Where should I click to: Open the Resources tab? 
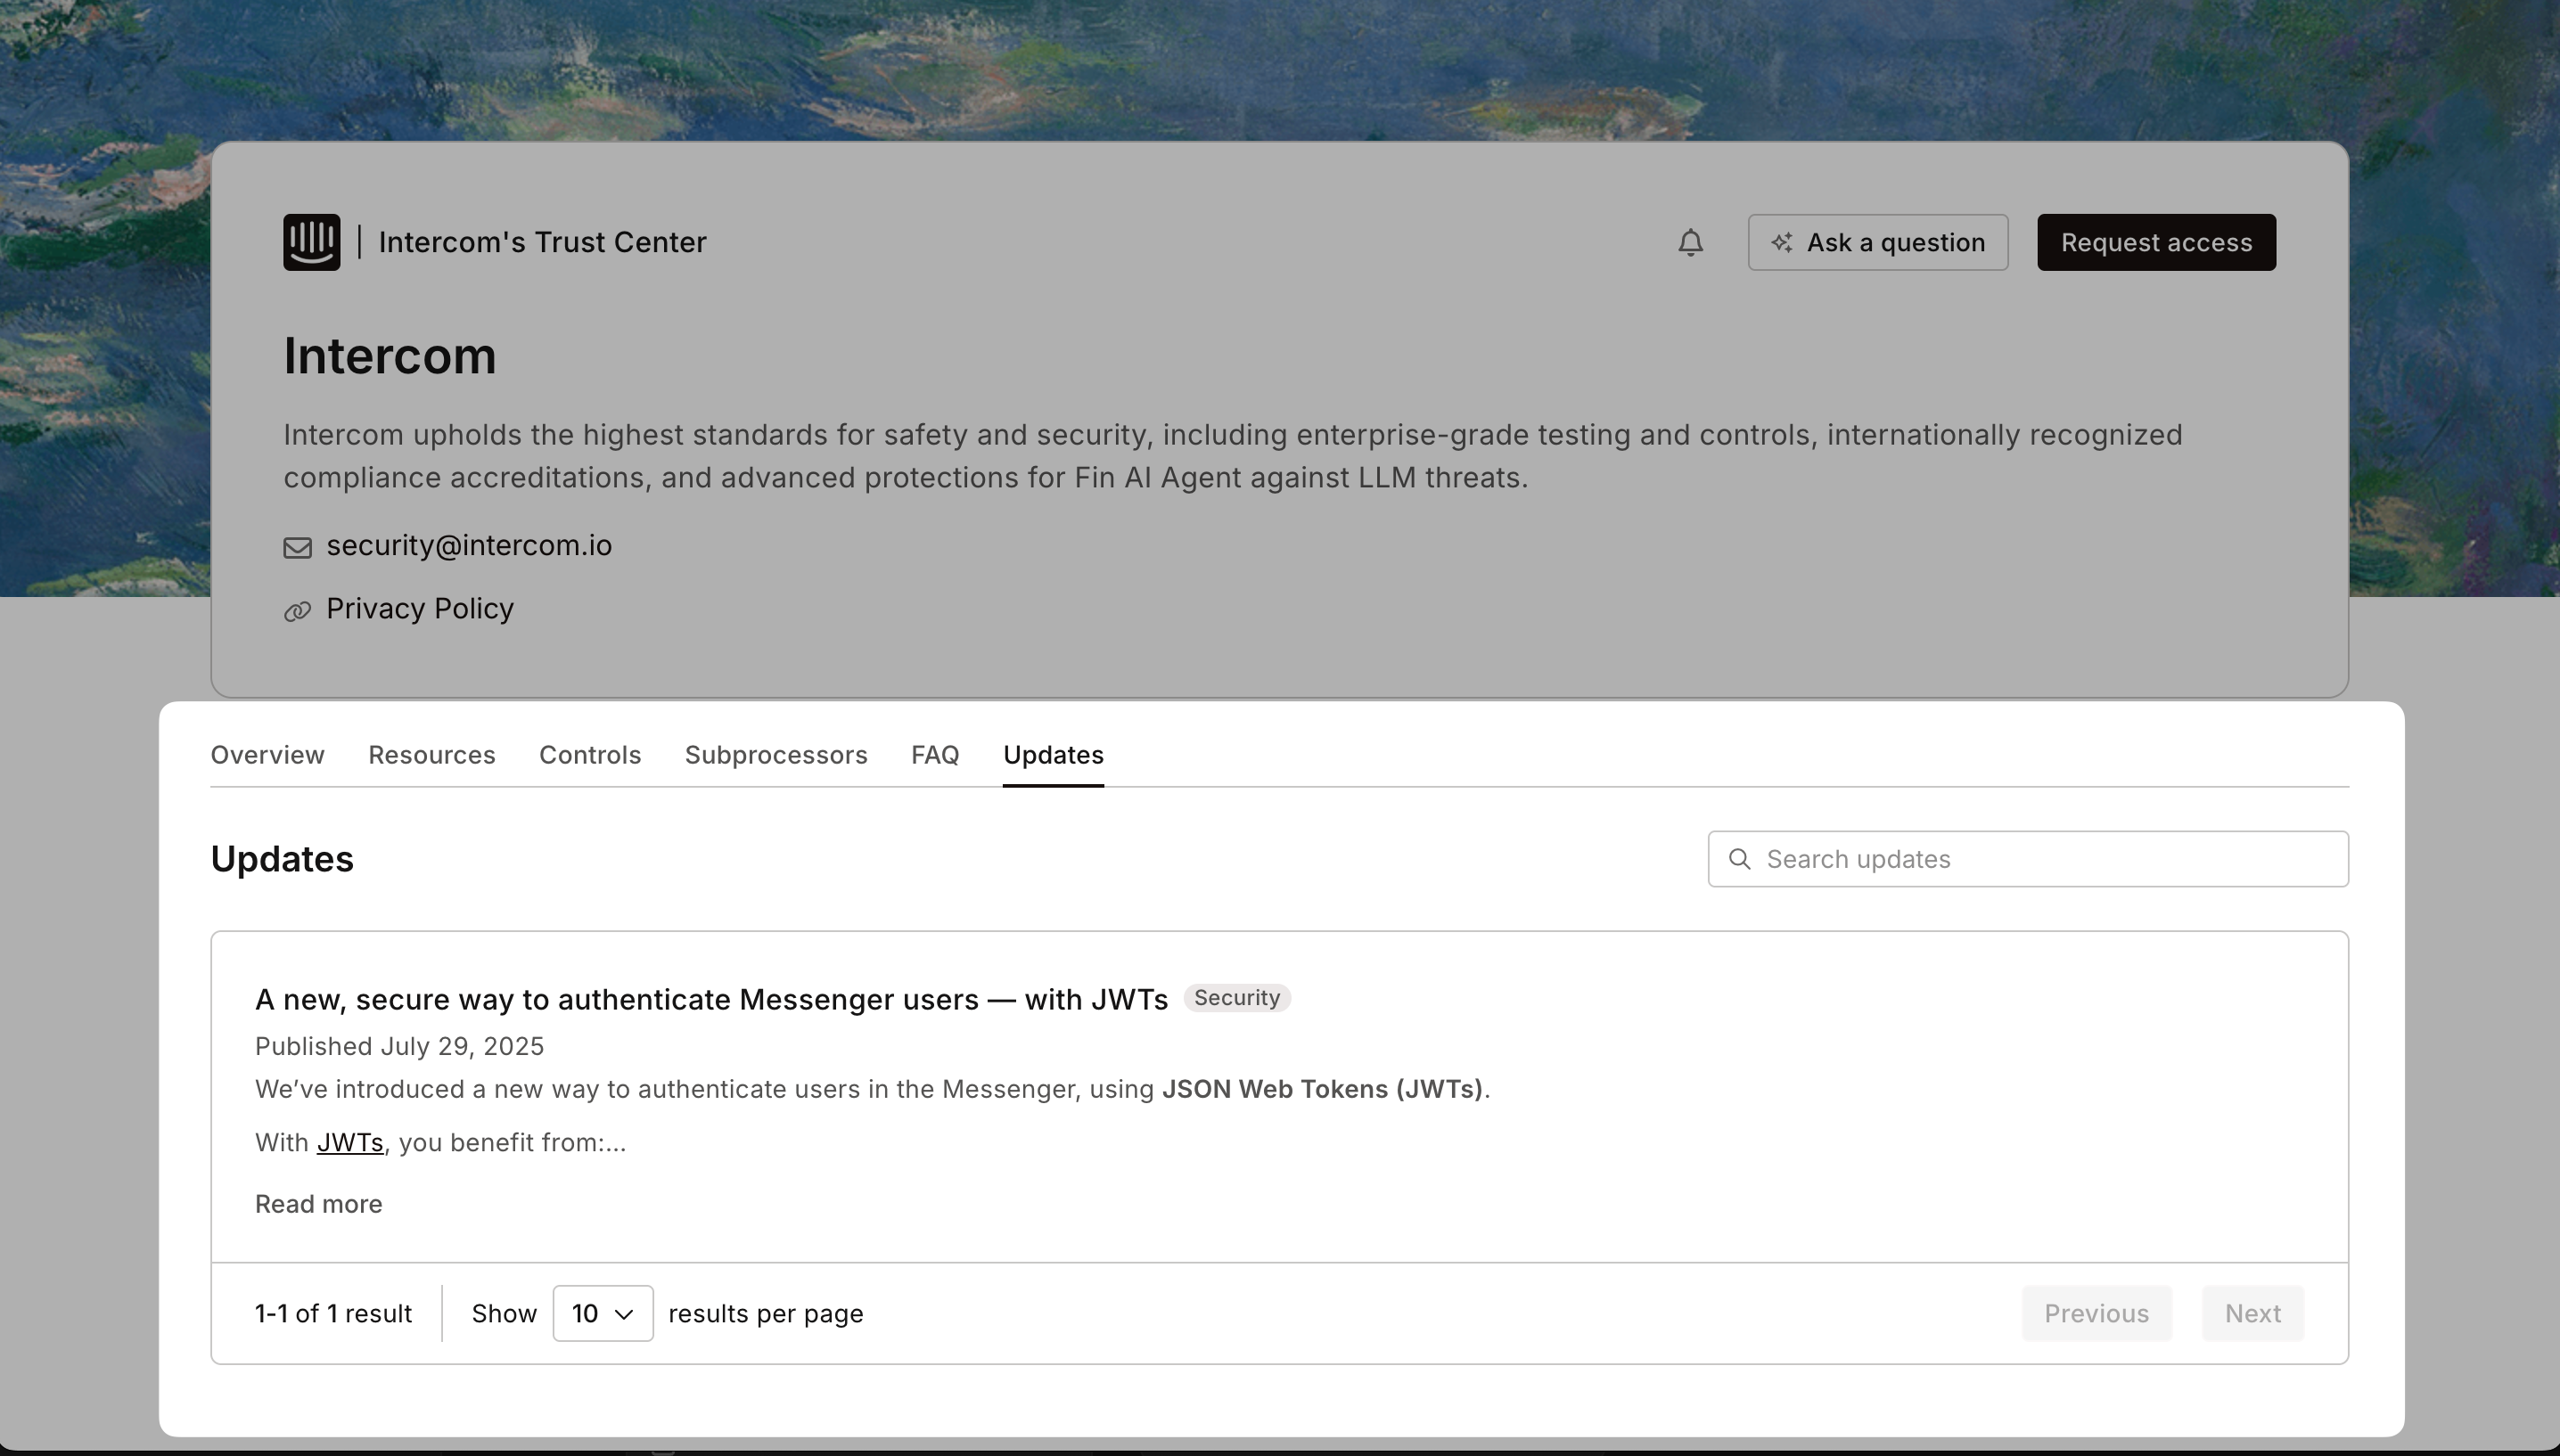pos(431,755)
